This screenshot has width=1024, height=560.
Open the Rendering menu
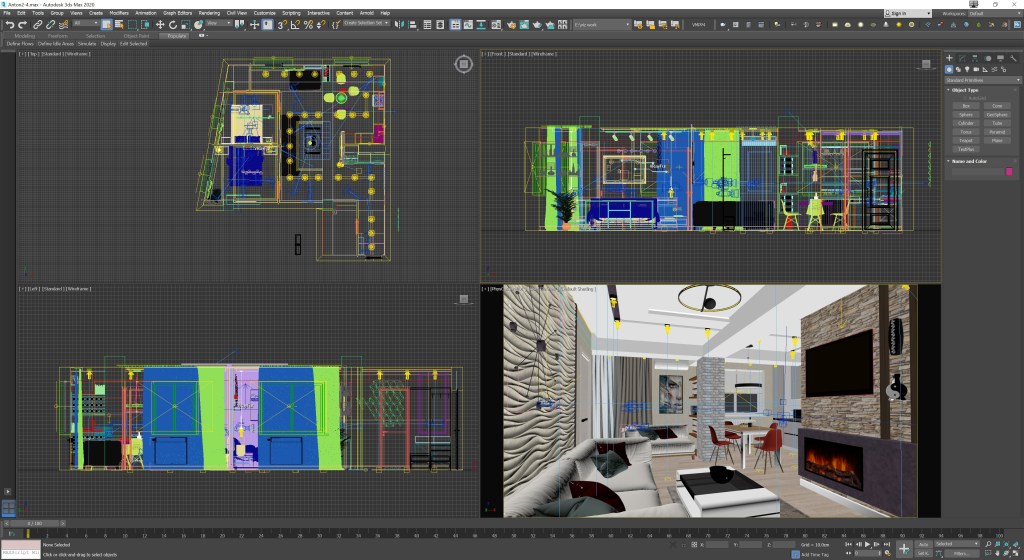pyautogui.click(x=209, y=13)
